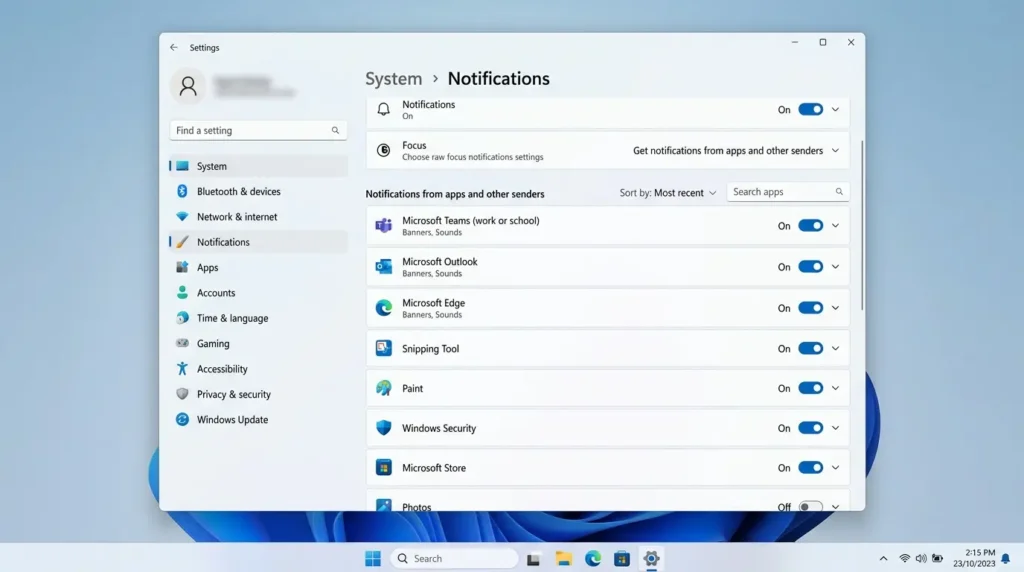1024x572 pixels.
Task: Open Gaming settings page
Action: (x=259, y=343)
